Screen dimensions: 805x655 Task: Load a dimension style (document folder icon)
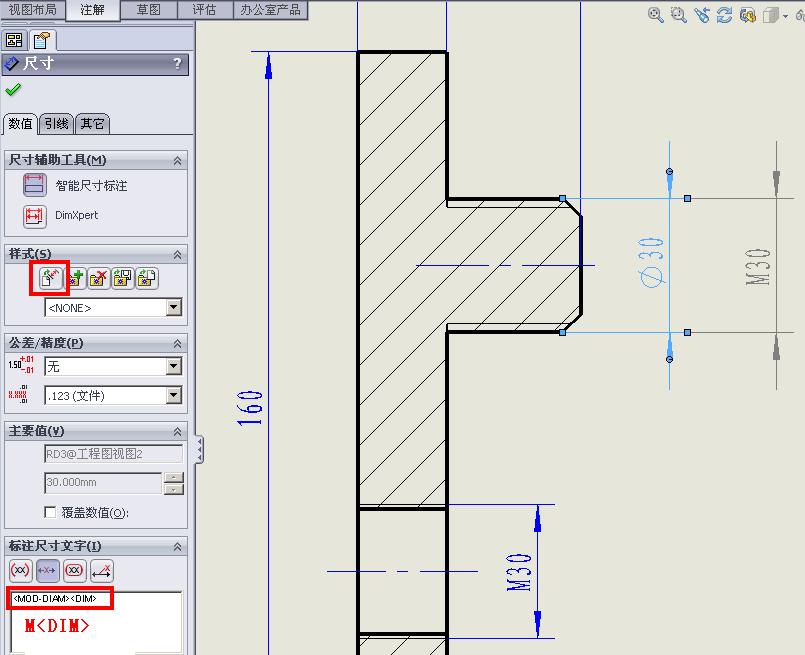(147, 278)
